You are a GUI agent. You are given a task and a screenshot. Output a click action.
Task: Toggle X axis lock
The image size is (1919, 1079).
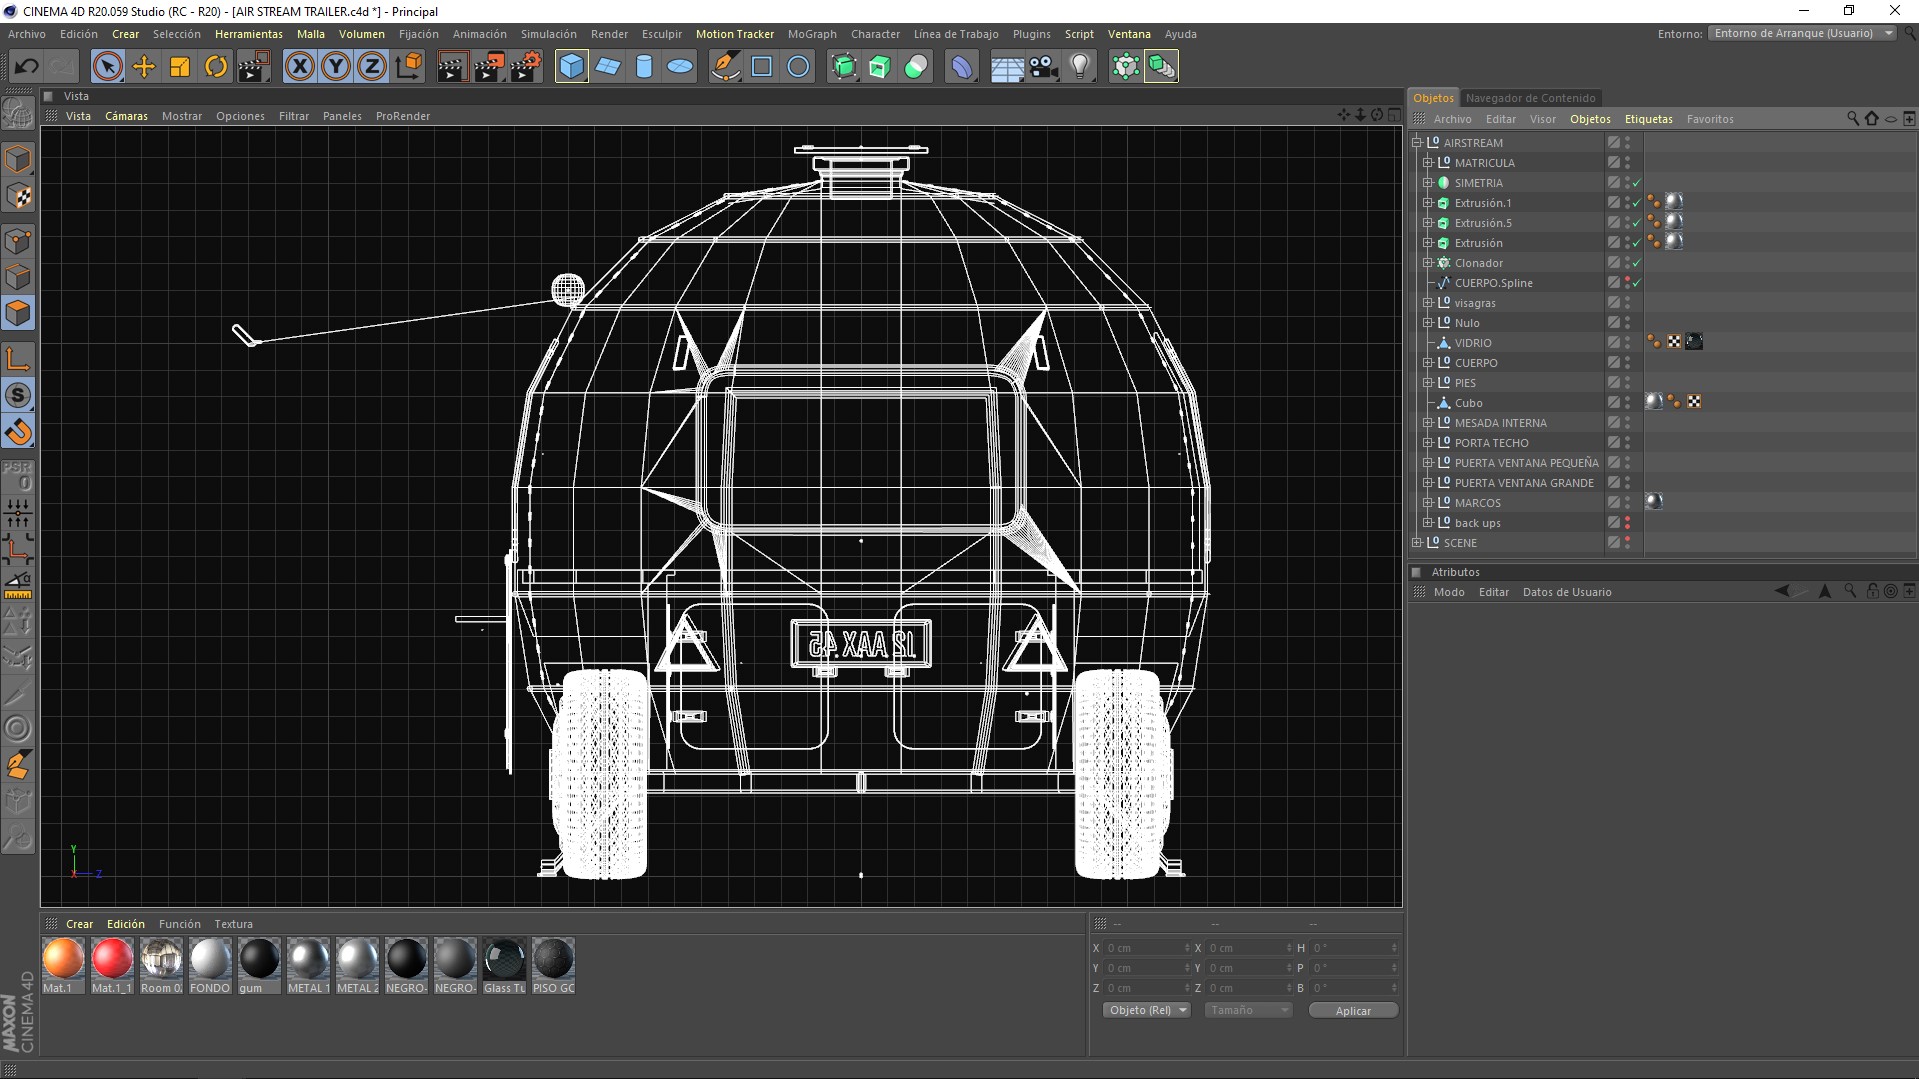tap(299, 67)
